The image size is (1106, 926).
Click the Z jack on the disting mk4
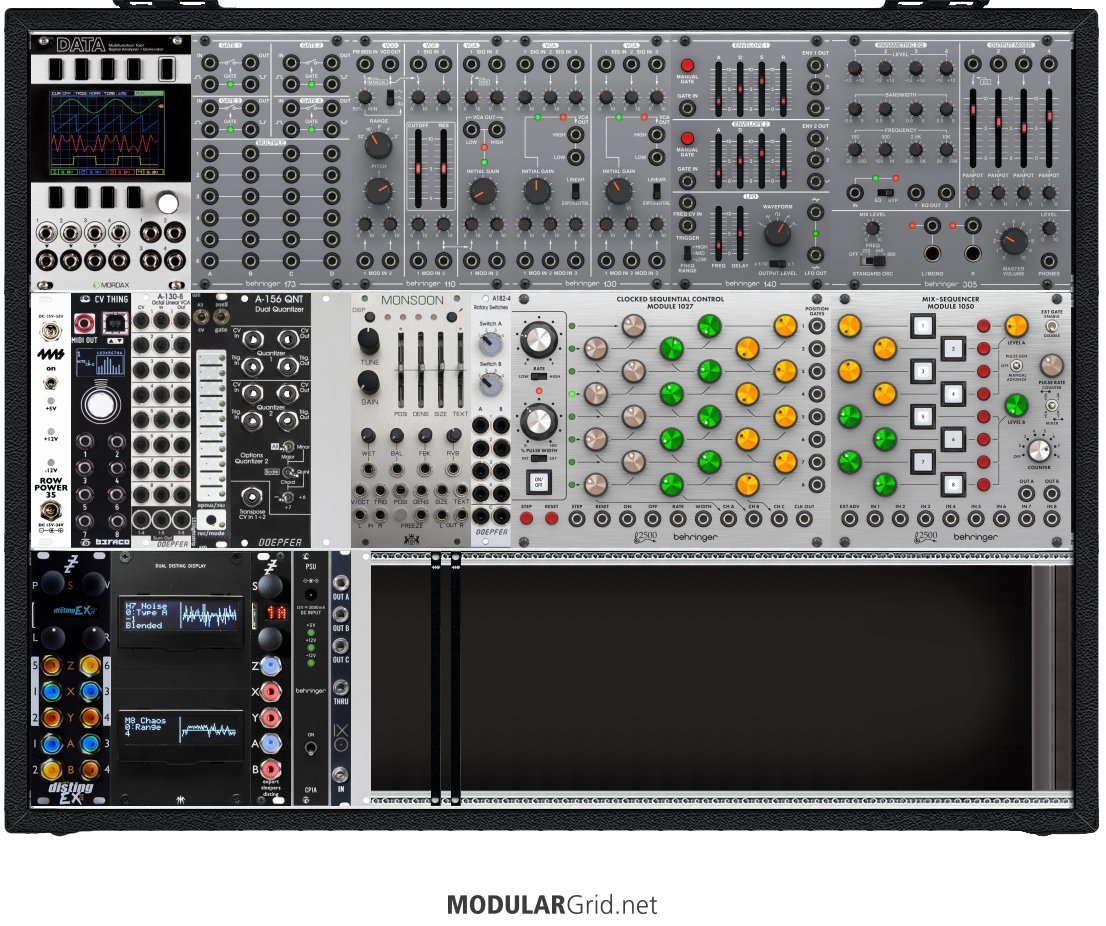tap(271, 666)
